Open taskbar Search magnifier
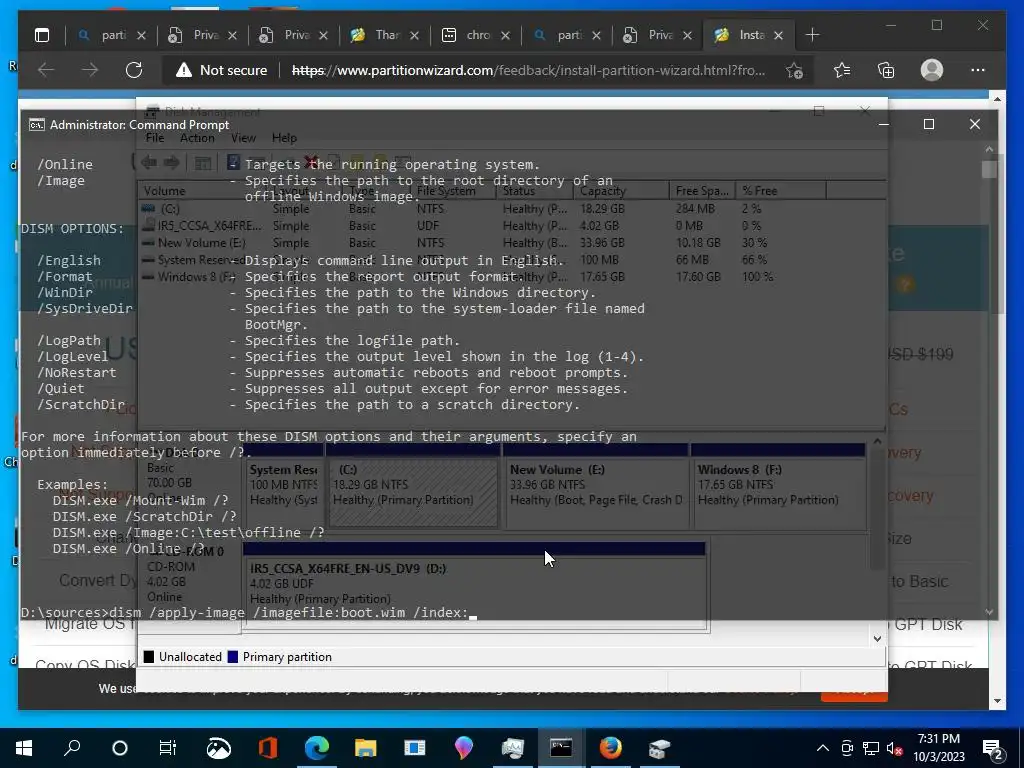This screenshot has width=1024, height=768. pyautogui.click(x=72, y=748)
